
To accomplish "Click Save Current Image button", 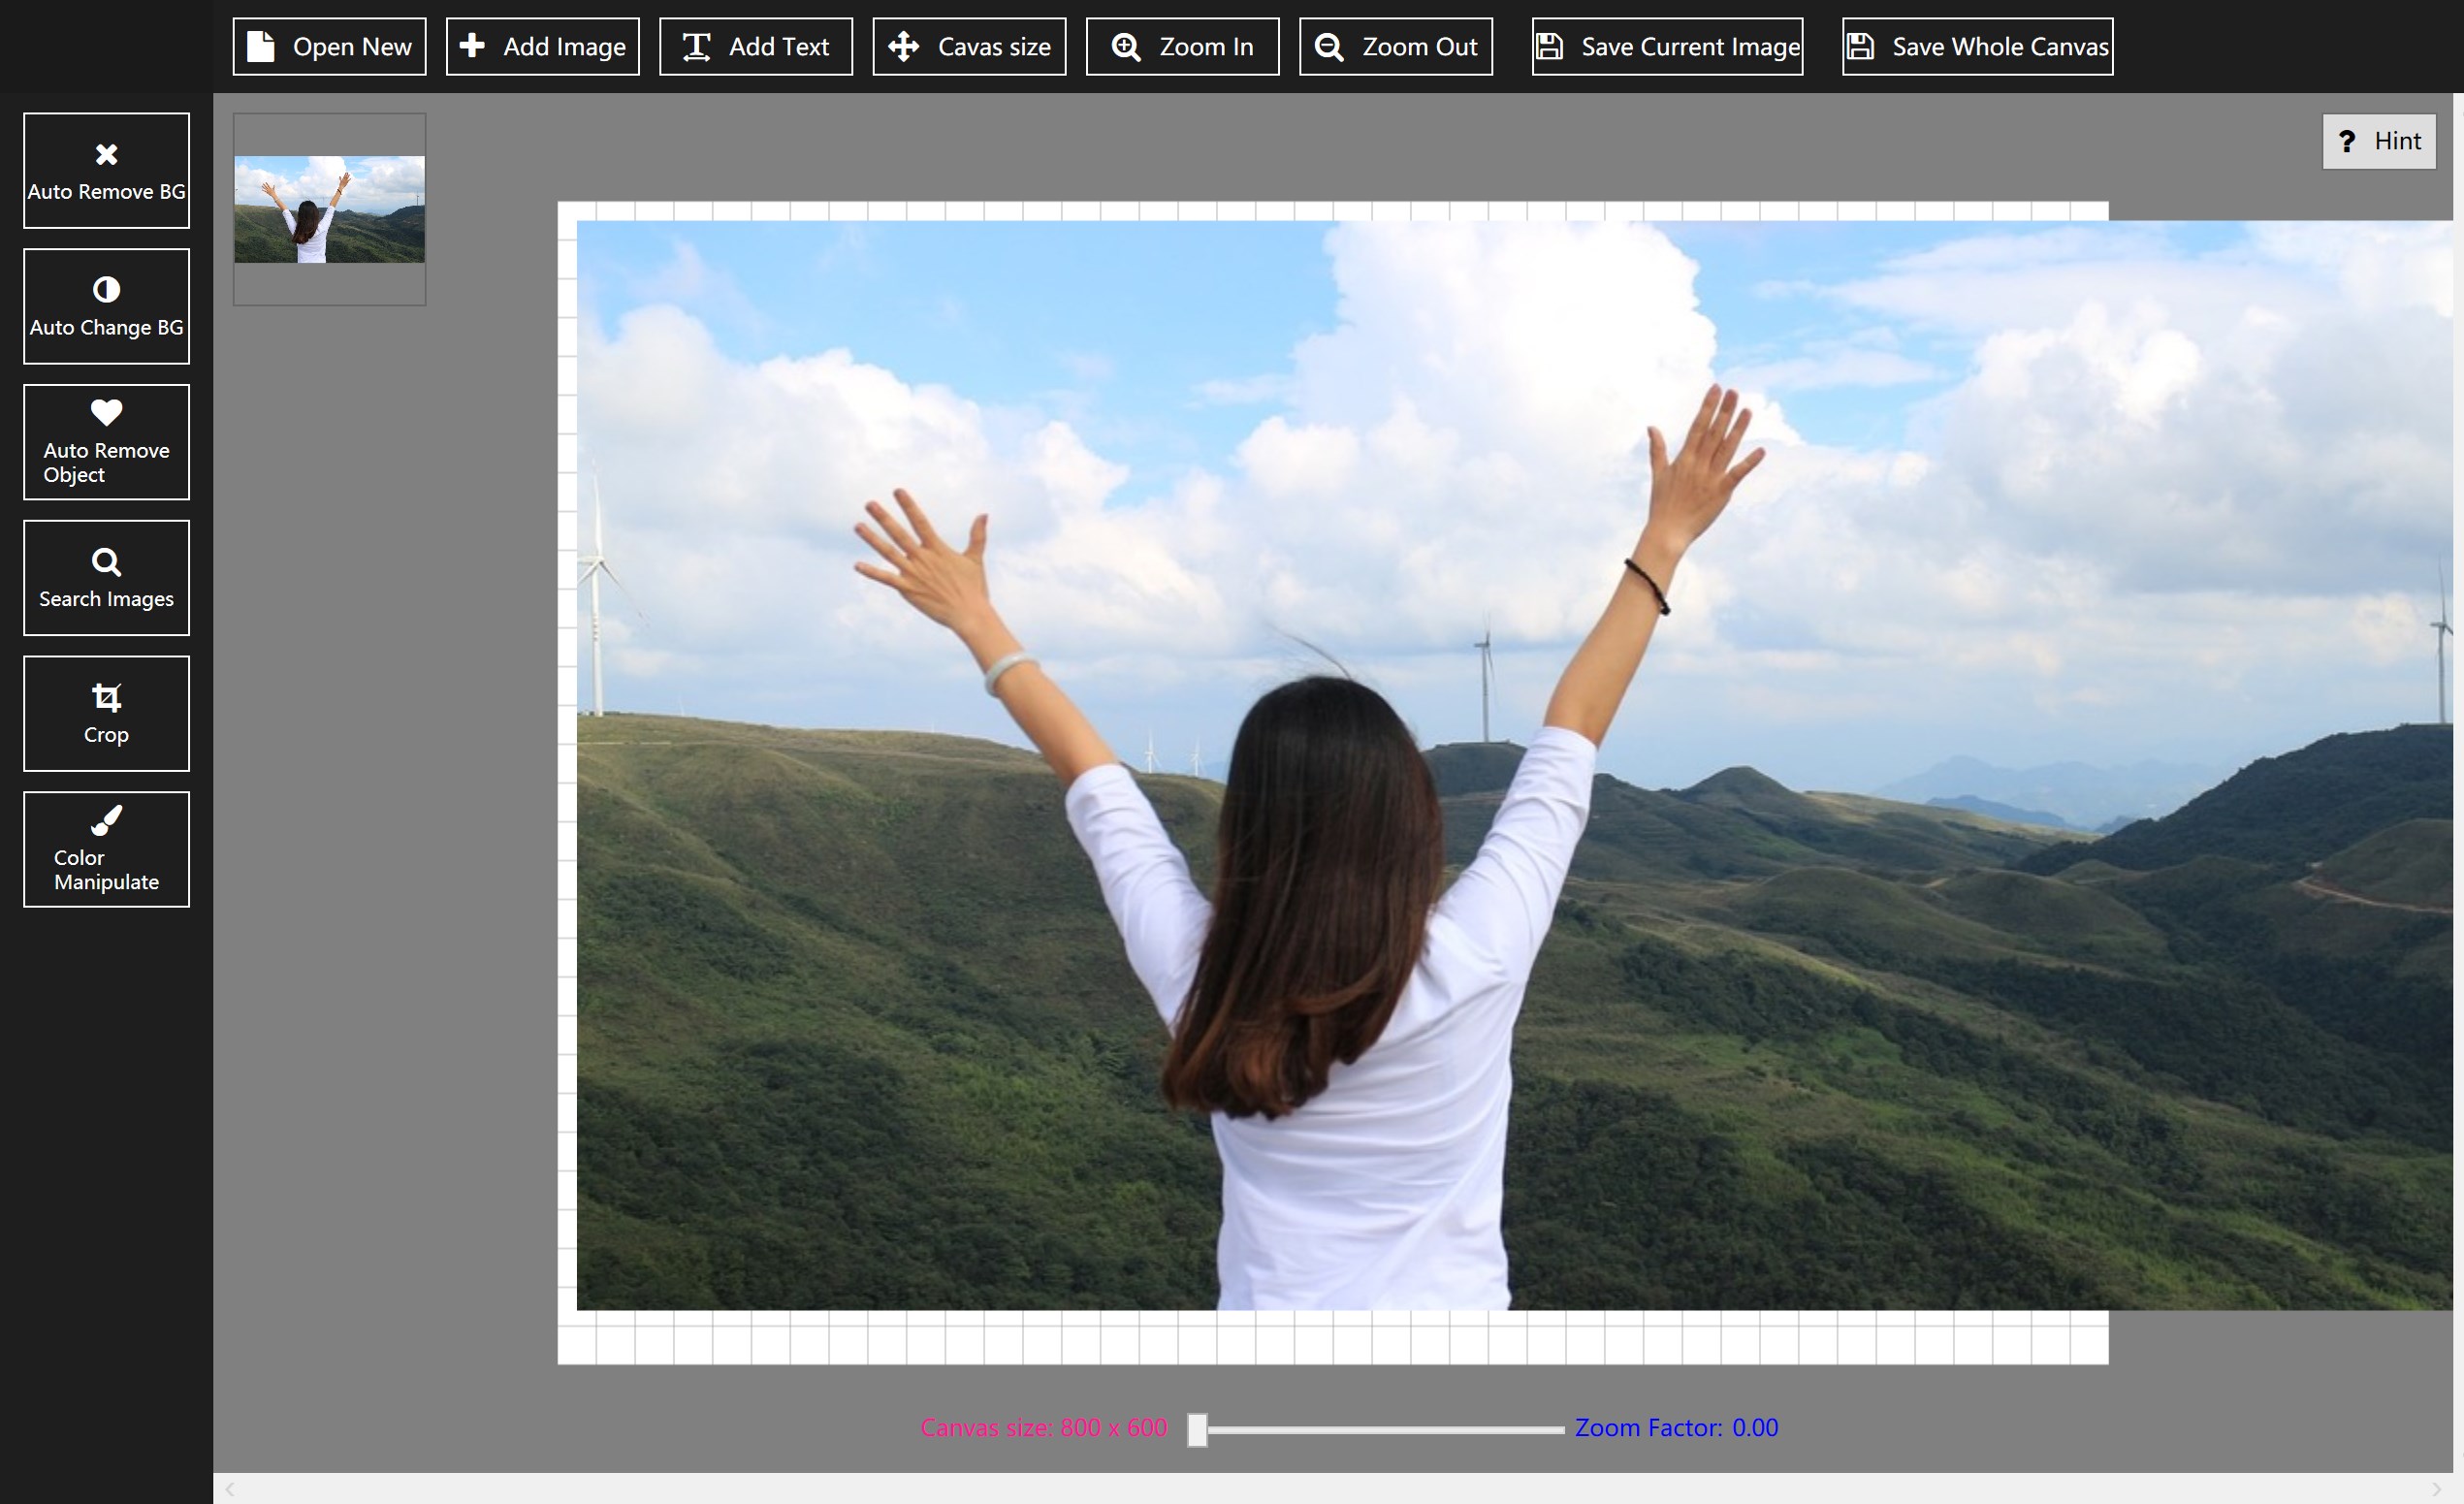I will pos(1667,47).
